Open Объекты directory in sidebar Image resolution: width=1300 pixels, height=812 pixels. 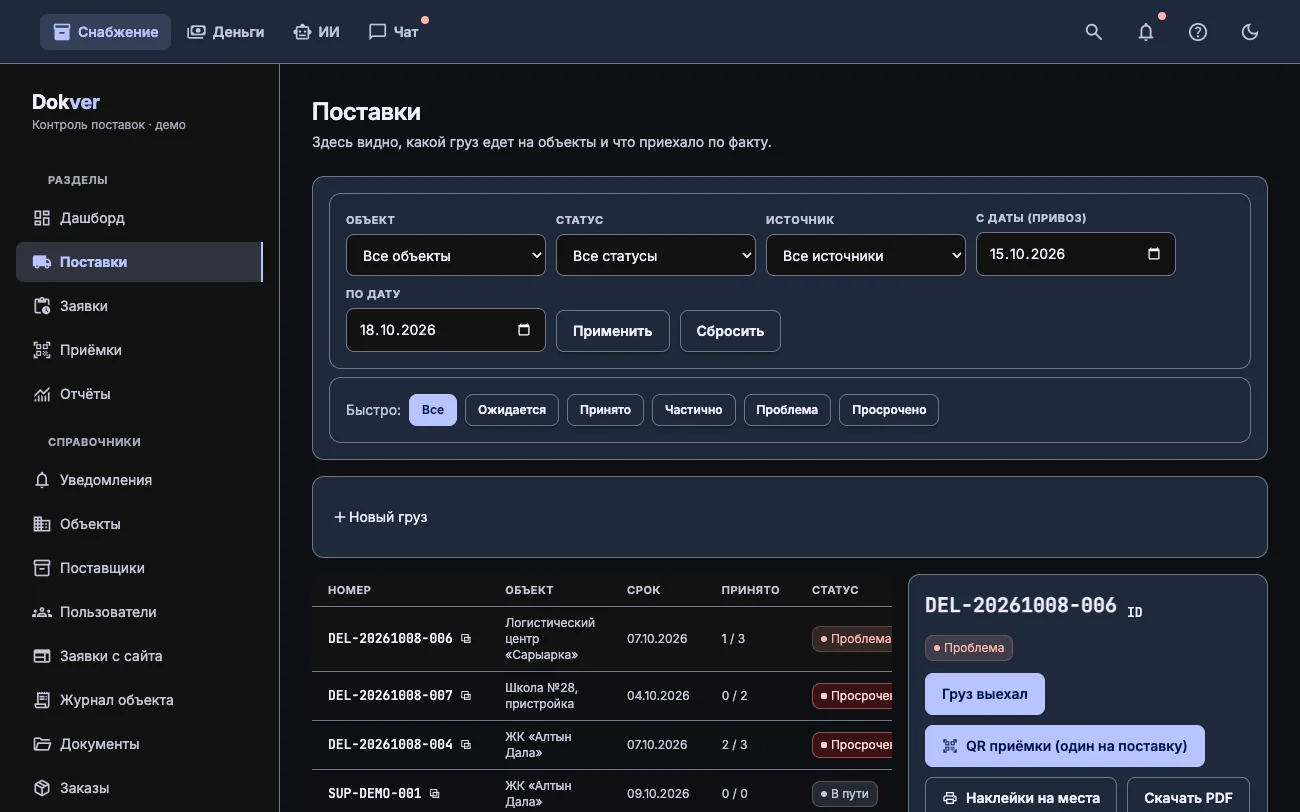(139, 524)
